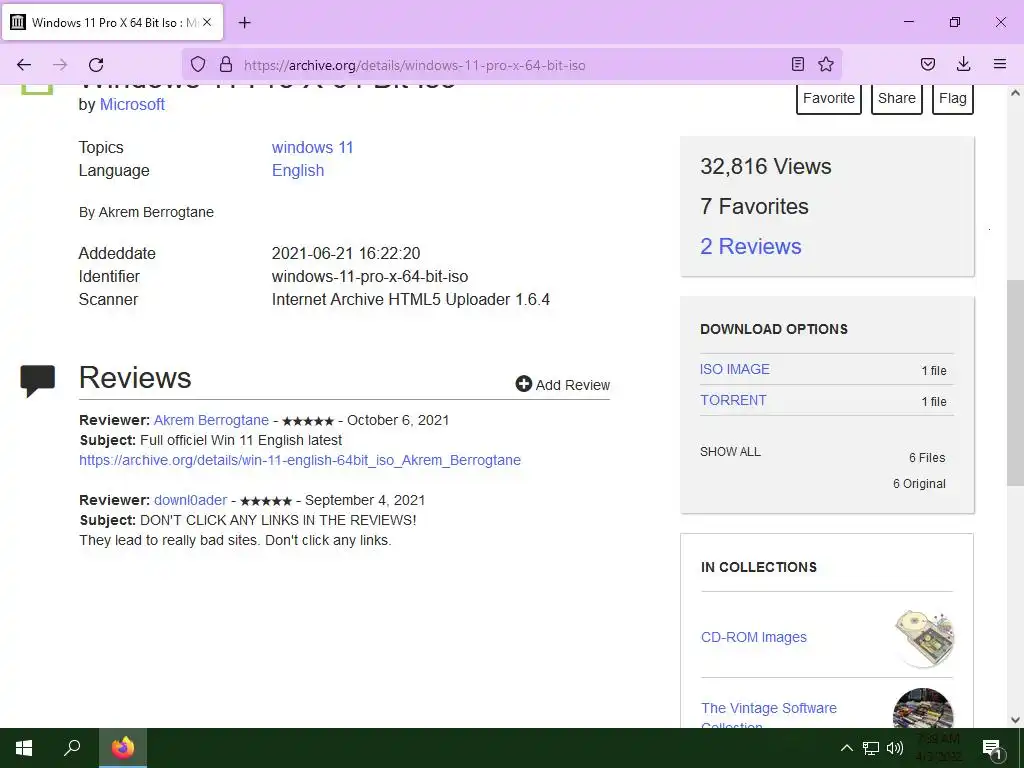Click The Vintage Software collection thumbnail
Viewport: 1024px width, 768px height.
[x=923, y=709]
